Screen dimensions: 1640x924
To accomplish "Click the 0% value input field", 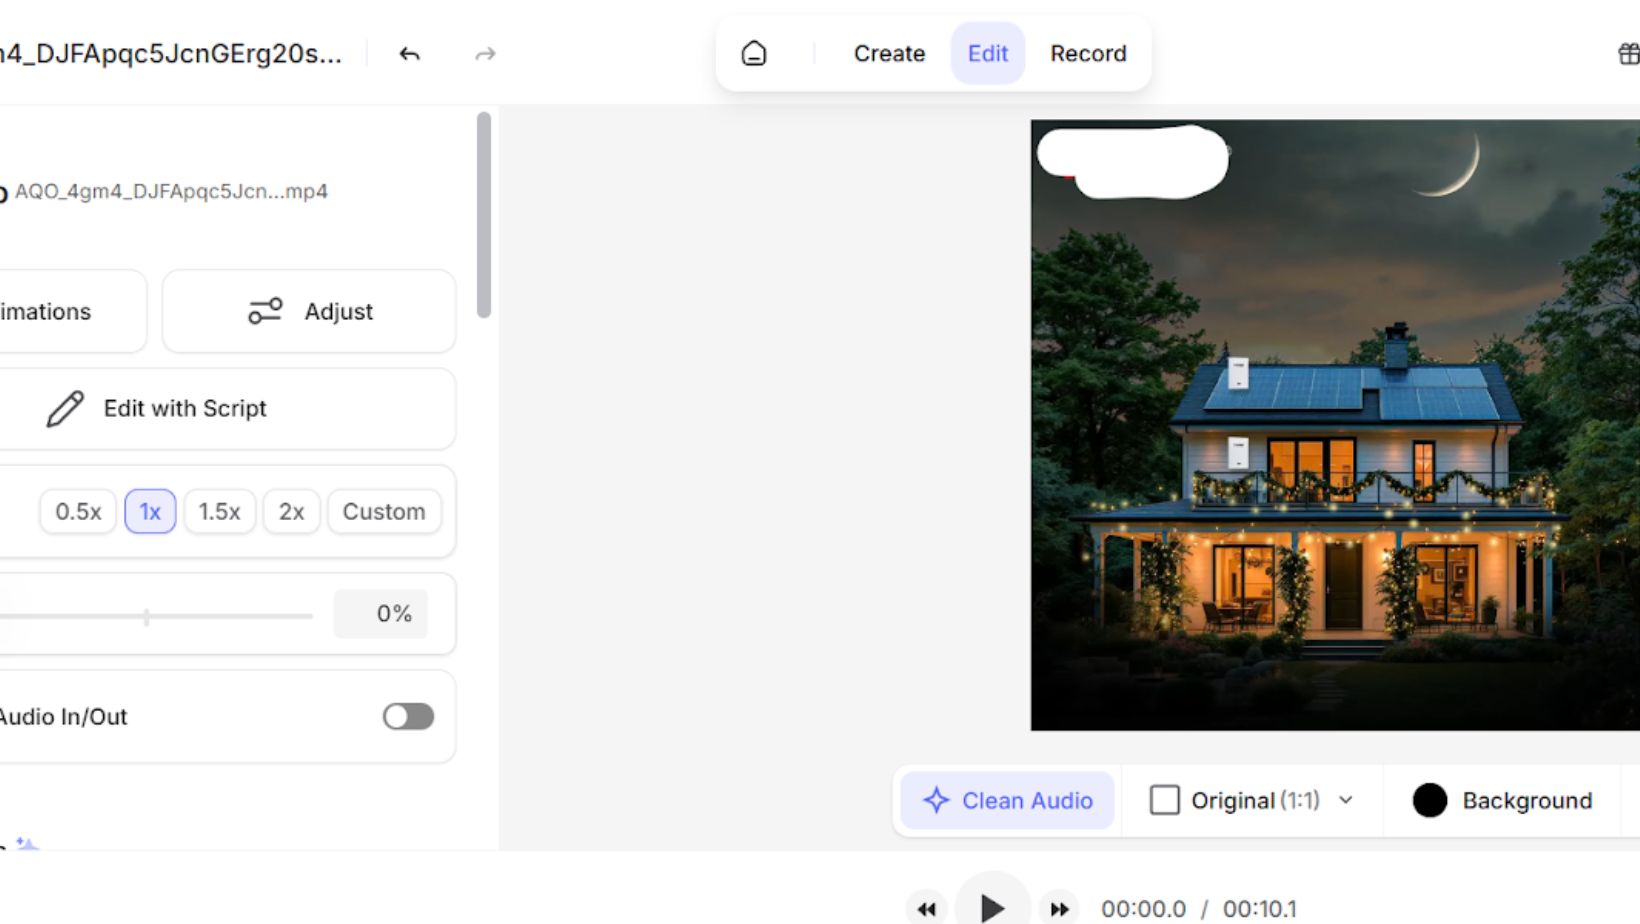I will (x=381, y=614).
